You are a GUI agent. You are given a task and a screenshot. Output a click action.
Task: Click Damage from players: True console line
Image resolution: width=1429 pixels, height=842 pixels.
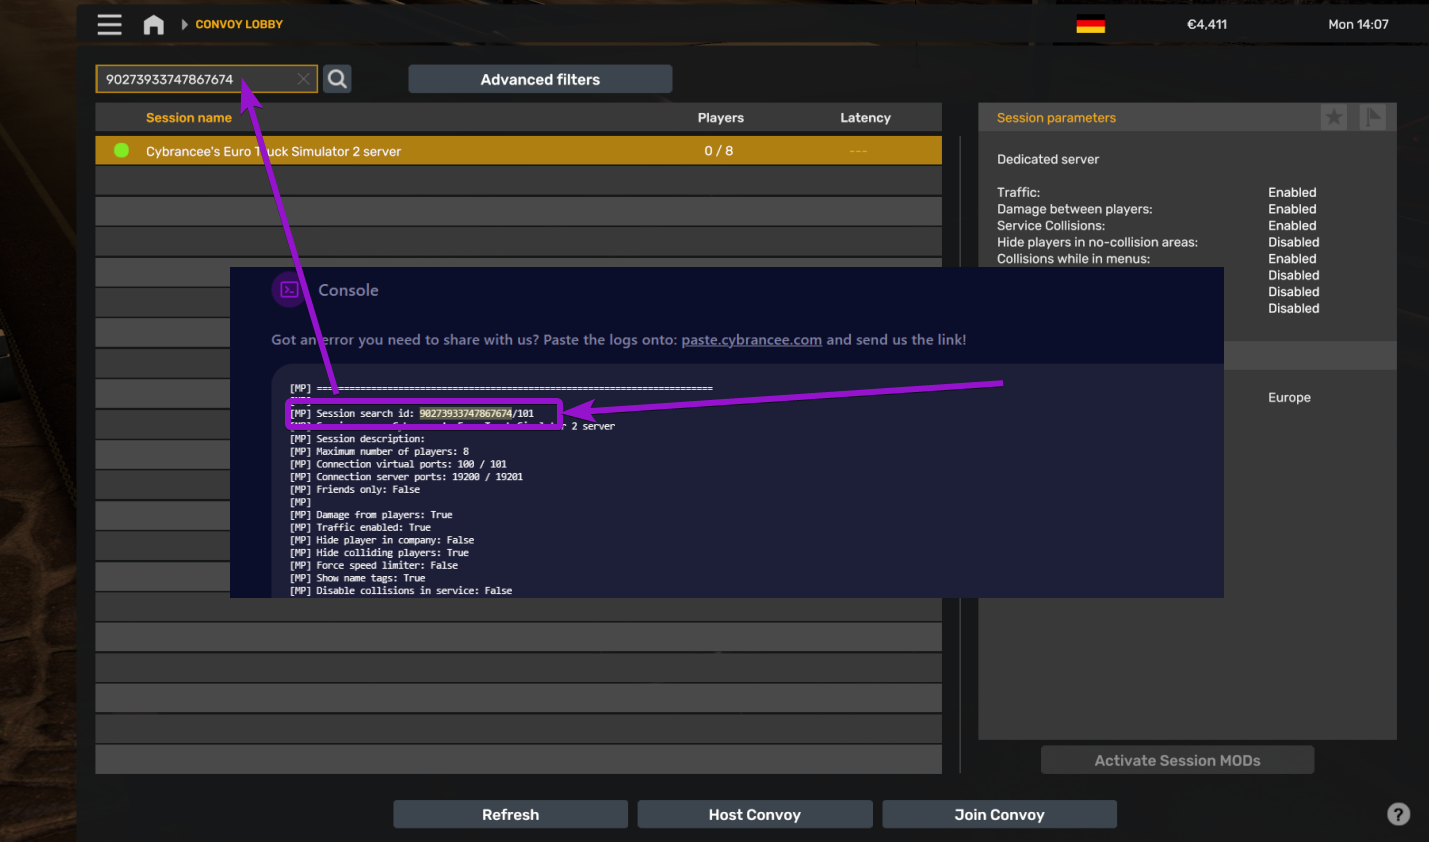point(371,515)
